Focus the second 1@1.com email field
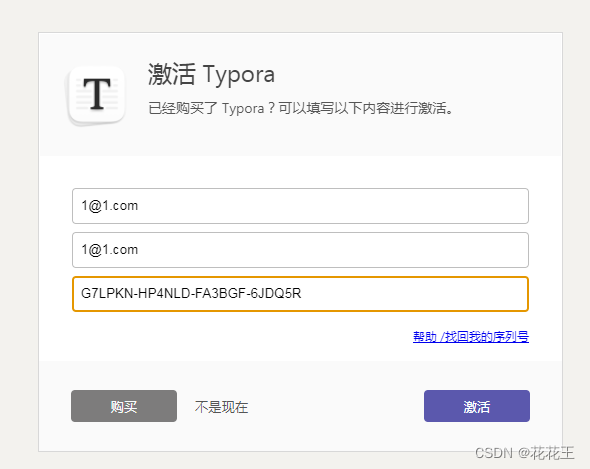 (x=300, y=250)
